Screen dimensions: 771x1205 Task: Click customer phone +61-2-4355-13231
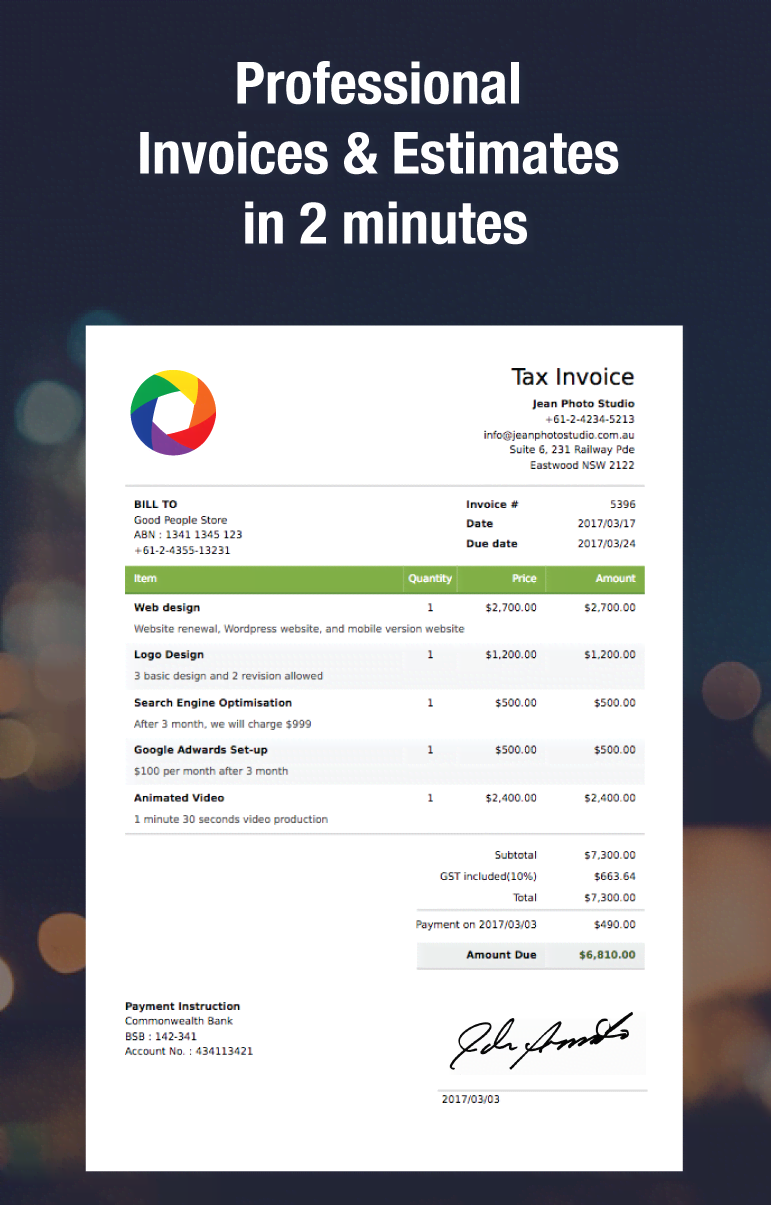click(182, 550)
